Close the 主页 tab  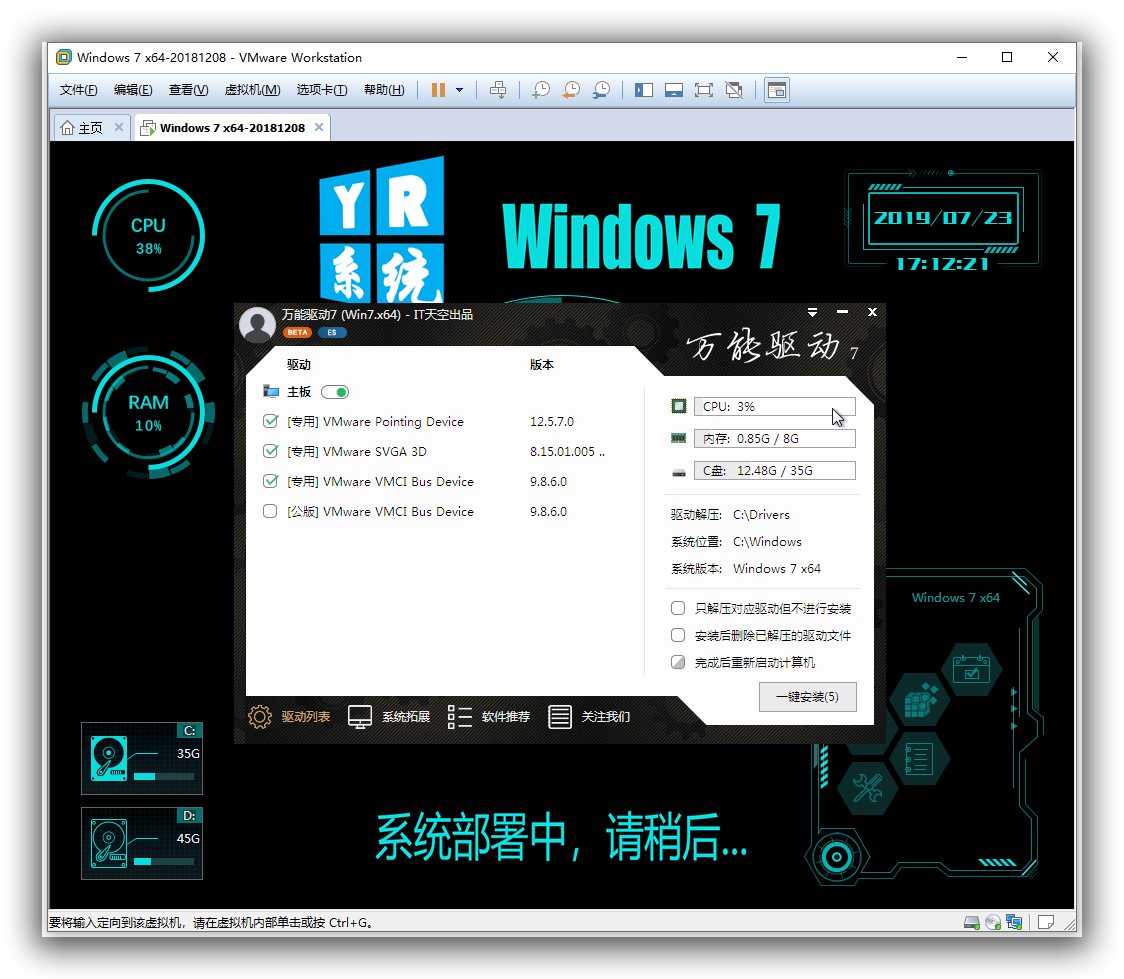point(119,127)
